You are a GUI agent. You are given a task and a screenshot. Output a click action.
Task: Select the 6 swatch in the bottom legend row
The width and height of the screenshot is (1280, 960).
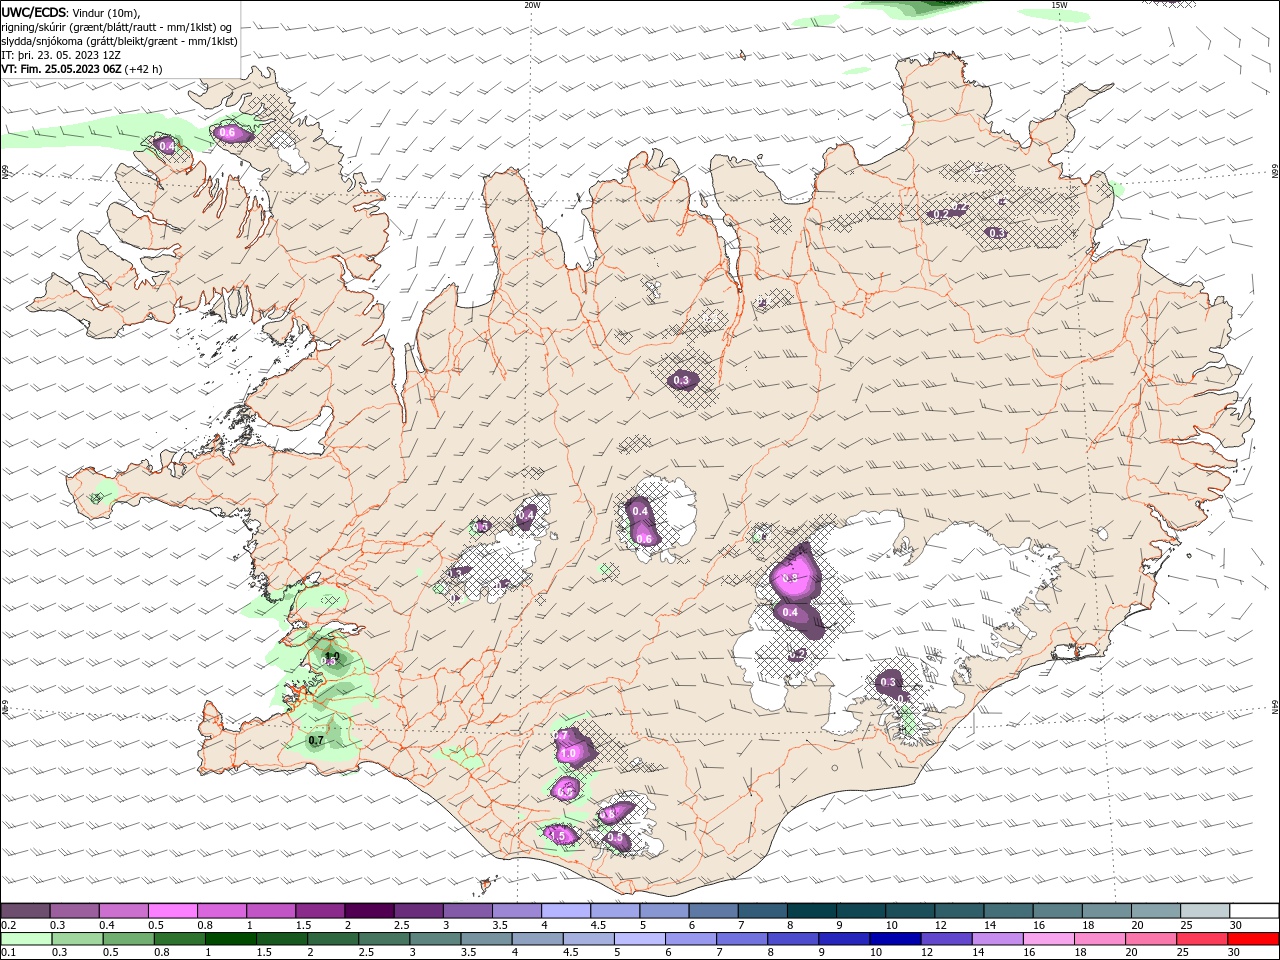coord(691,939)
